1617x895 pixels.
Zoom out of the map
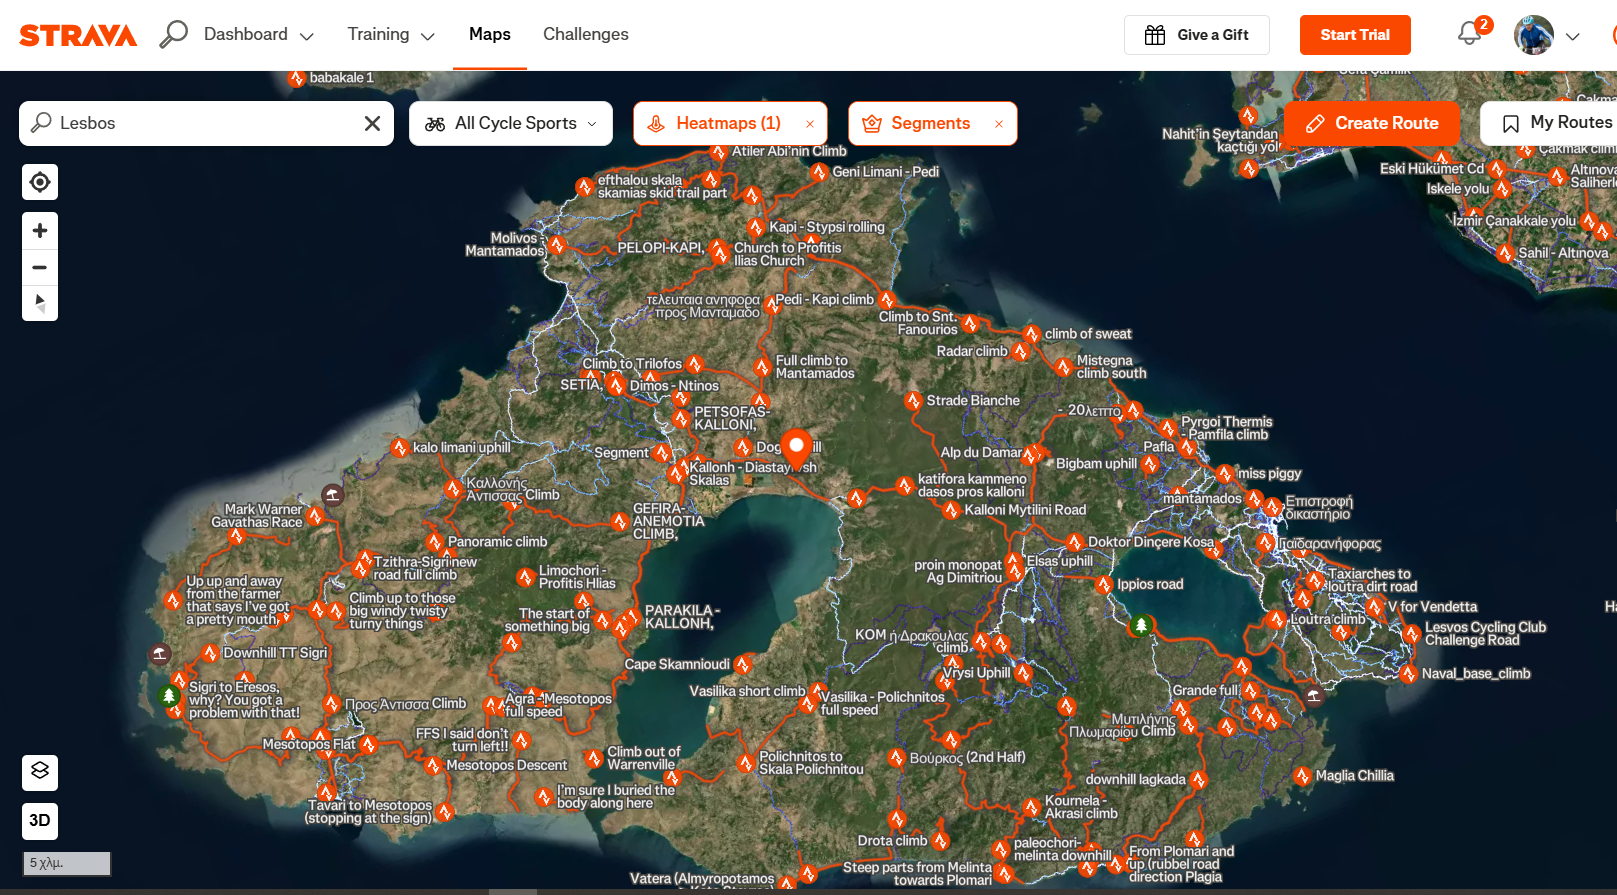[x=40, y=267]
